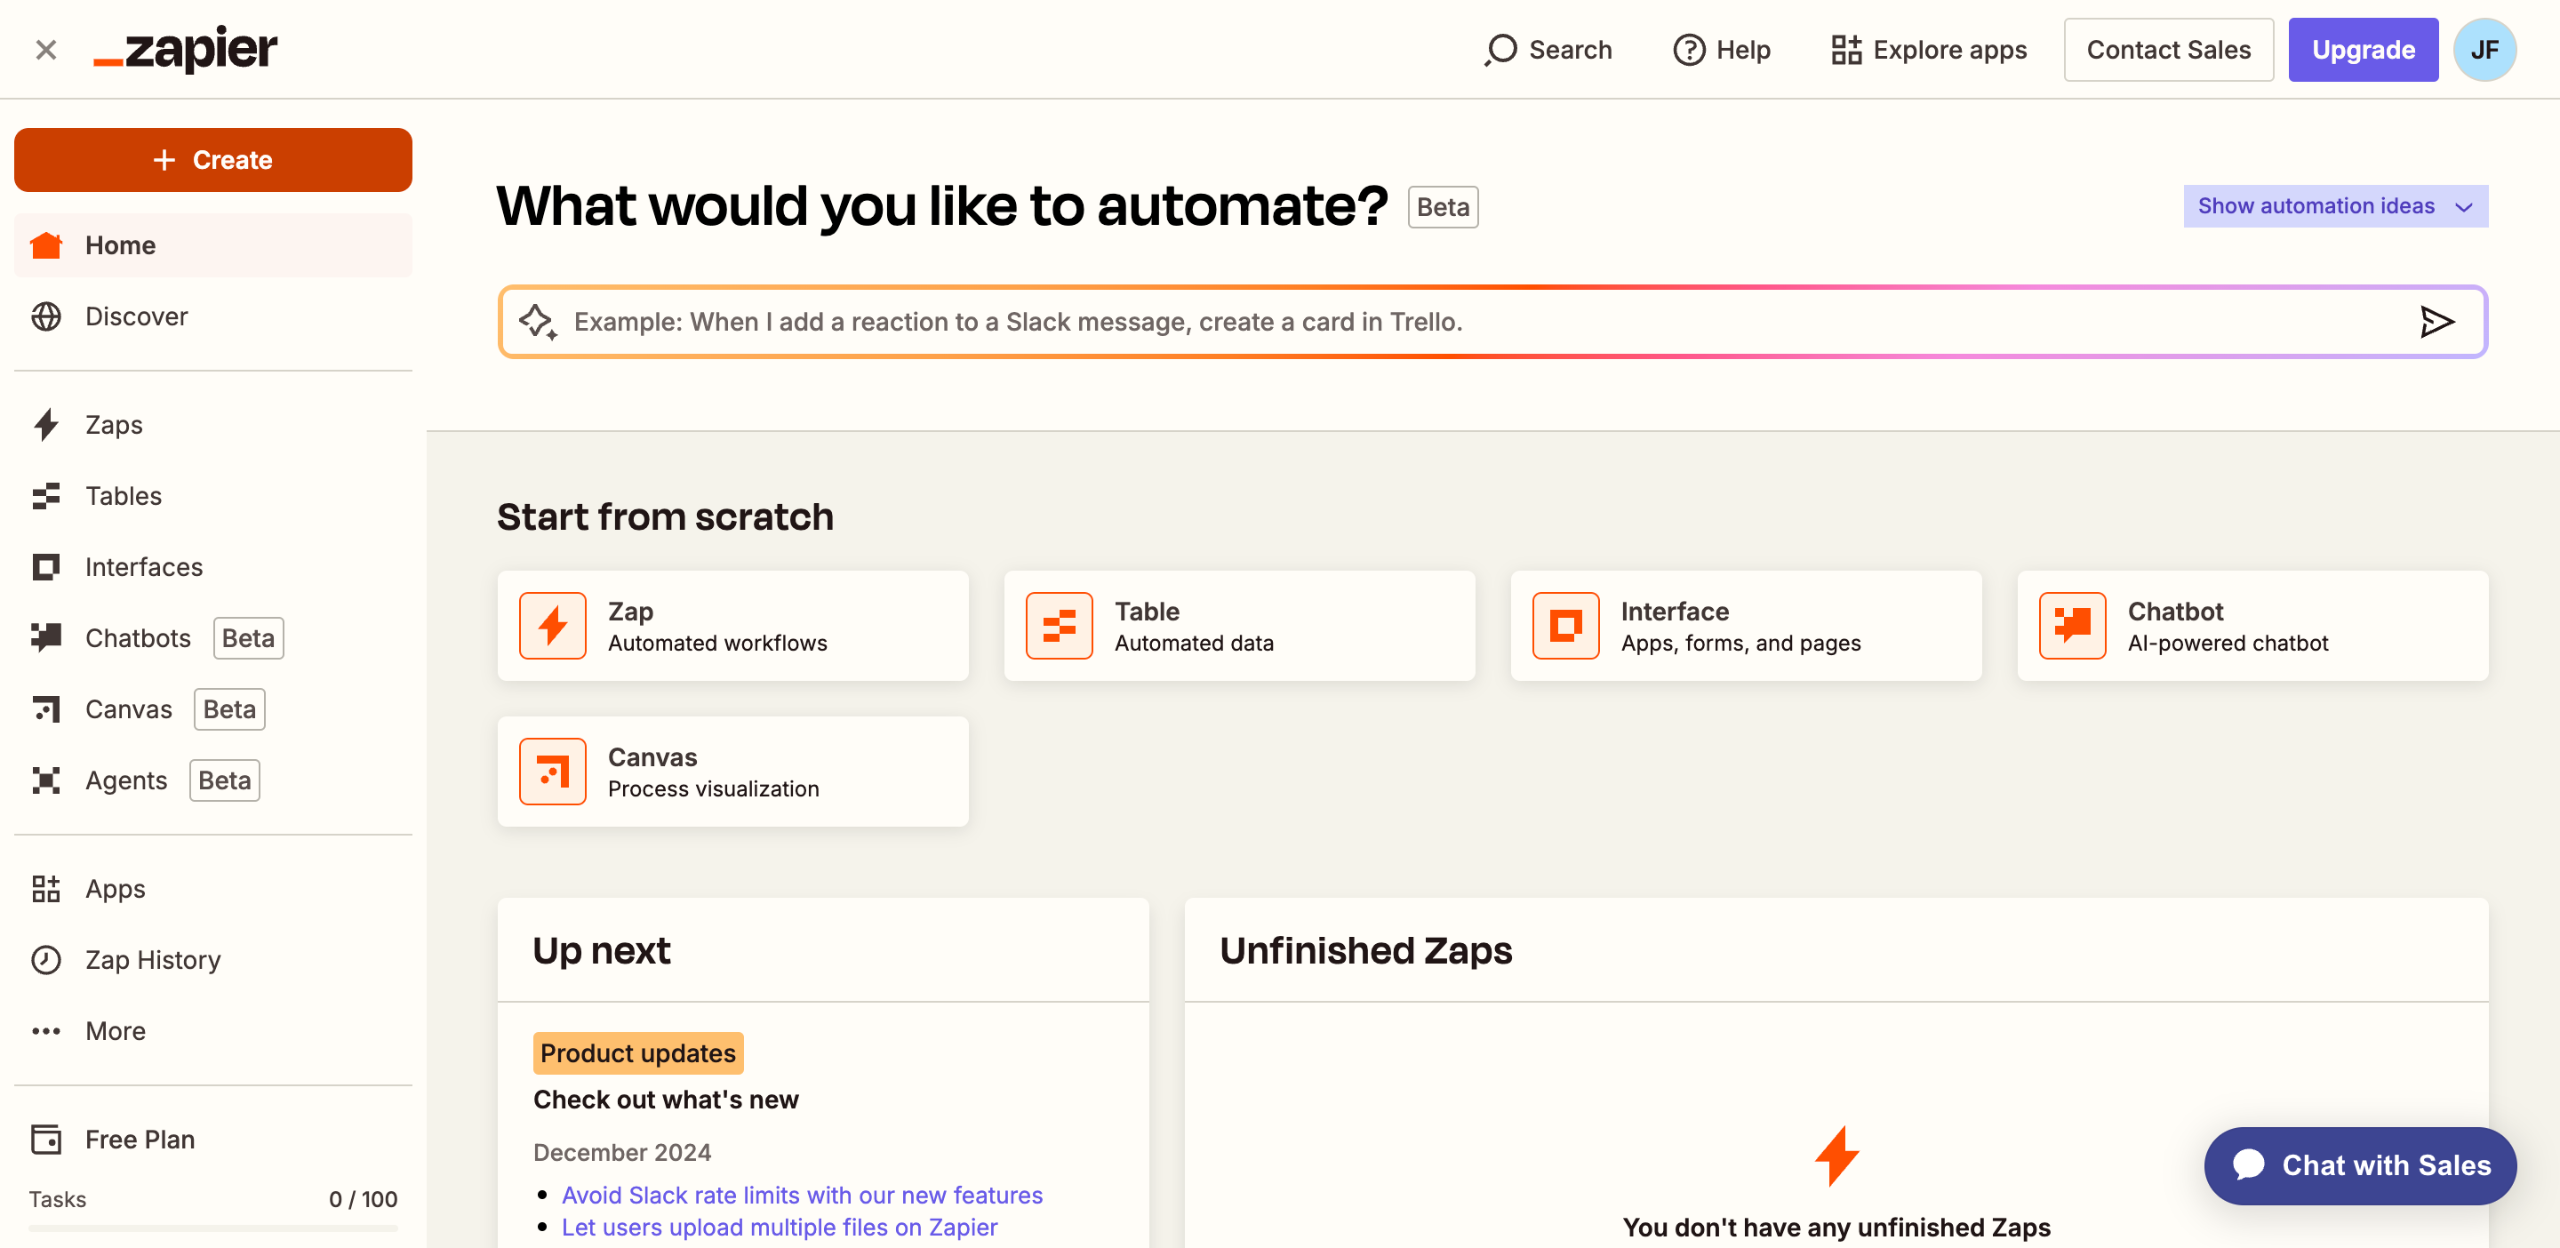The width and height of the screenshot is (2560, 1248).
Task: Click the Tasks usage progress bar
Action: tap(213, 1228)
